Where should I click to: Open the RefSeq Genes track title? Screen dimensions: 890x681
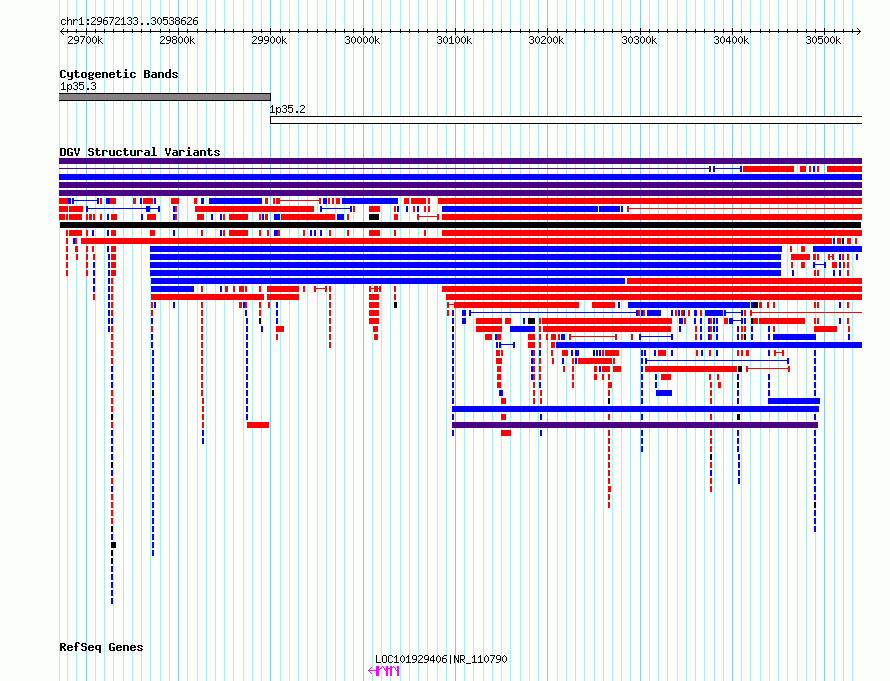point(101,647)
